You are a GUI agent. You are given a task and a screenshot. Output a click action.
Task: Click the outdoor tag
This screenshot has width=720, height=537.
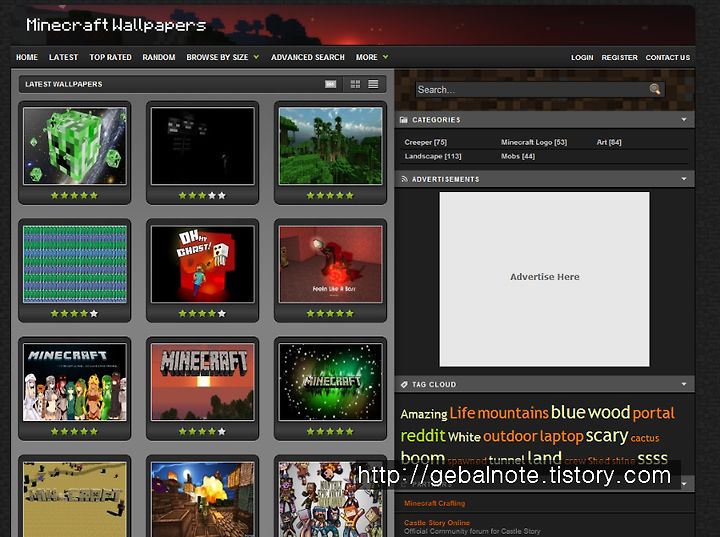pos(510,436)
